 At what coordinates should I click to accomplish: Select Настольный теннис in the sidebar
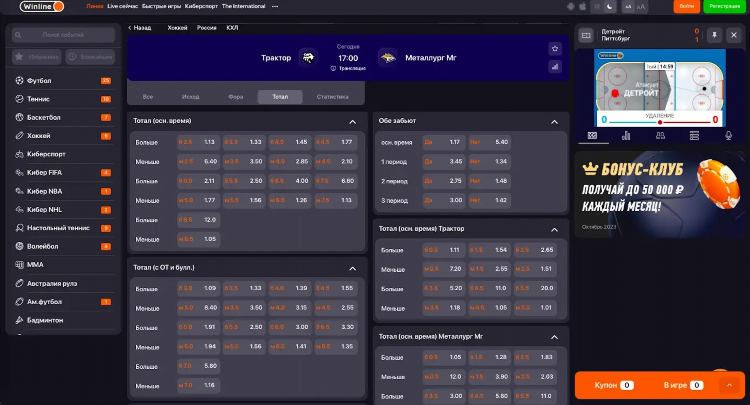click(63, 228)
